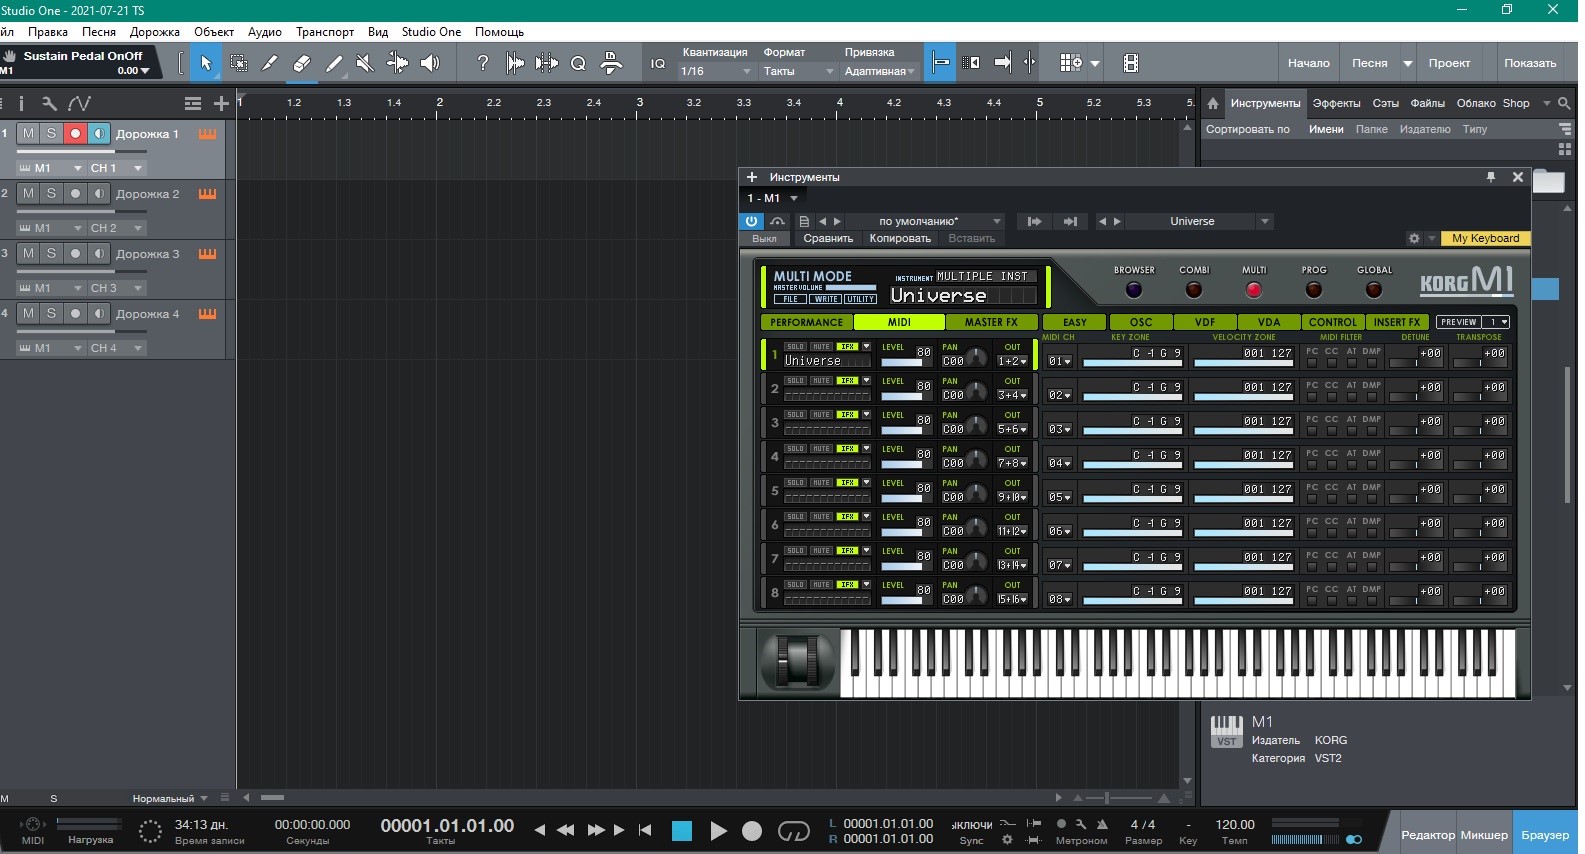
Task: Open the PERFORMANCE tab in M1
Action: coord(807,322)
